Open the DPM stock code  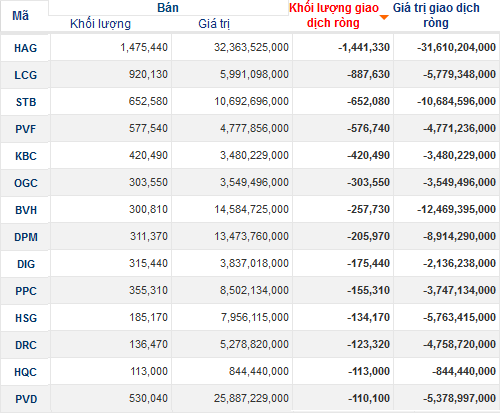coord(26,237)
